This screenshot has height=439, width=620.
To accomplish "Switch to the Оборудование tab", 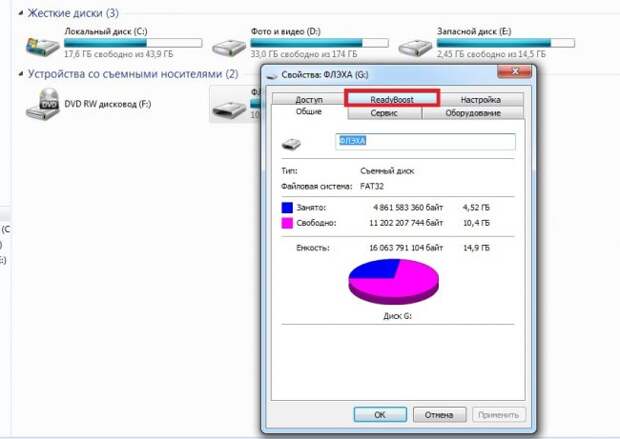I will [473, 113].
